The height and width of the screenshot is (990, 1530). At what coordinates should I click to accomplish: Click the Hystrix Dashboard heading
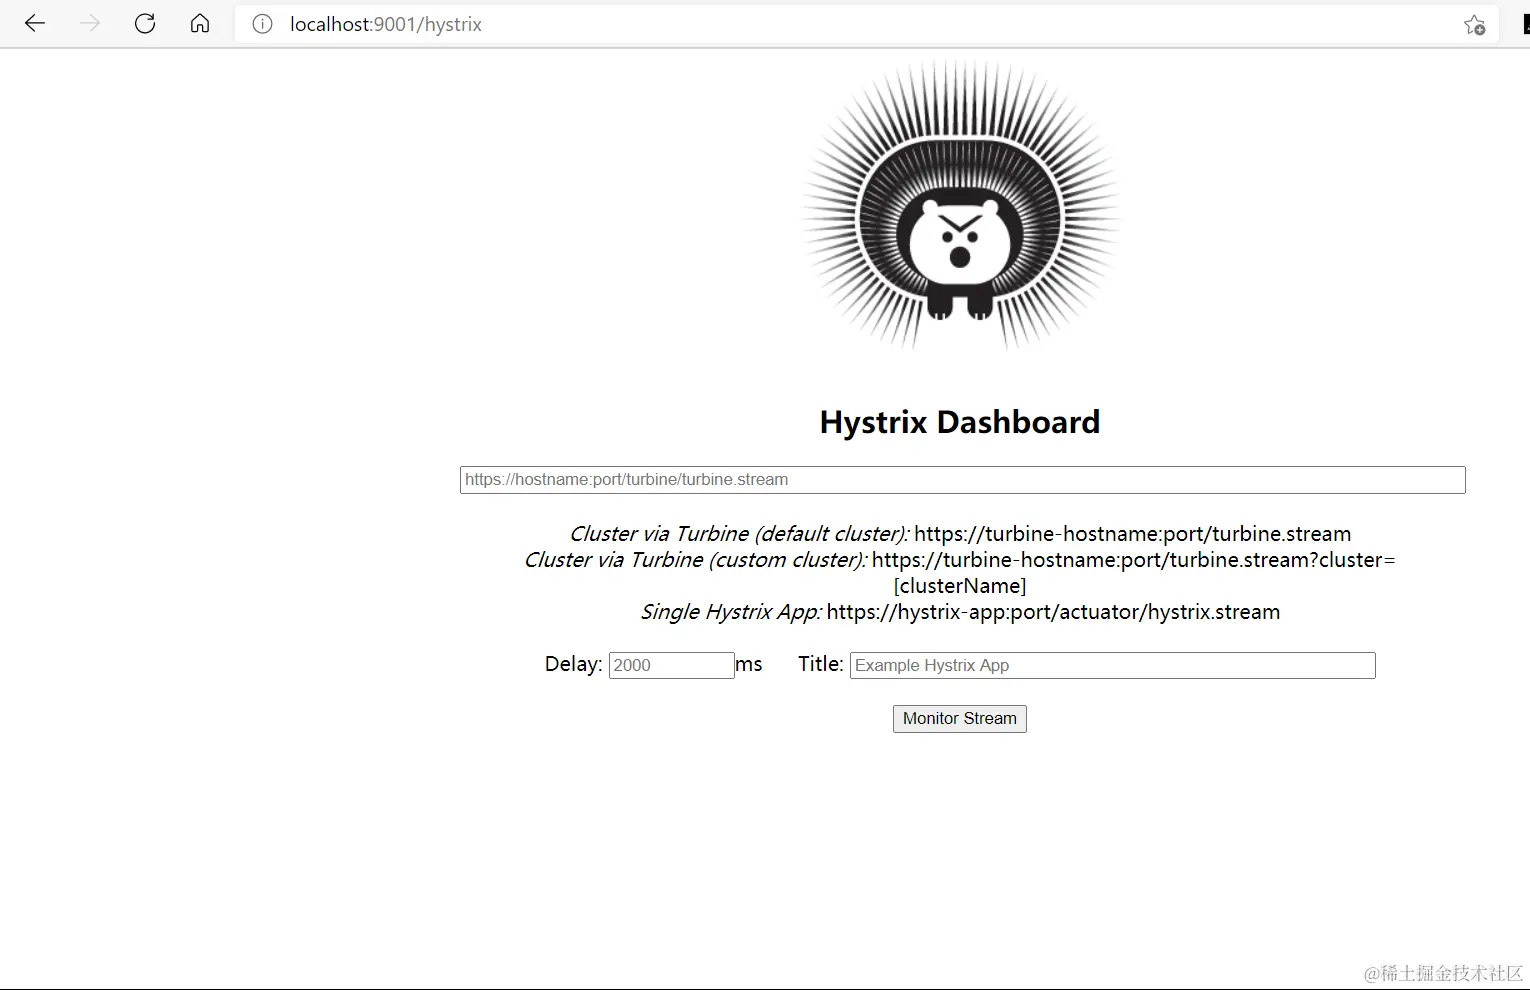960,422
